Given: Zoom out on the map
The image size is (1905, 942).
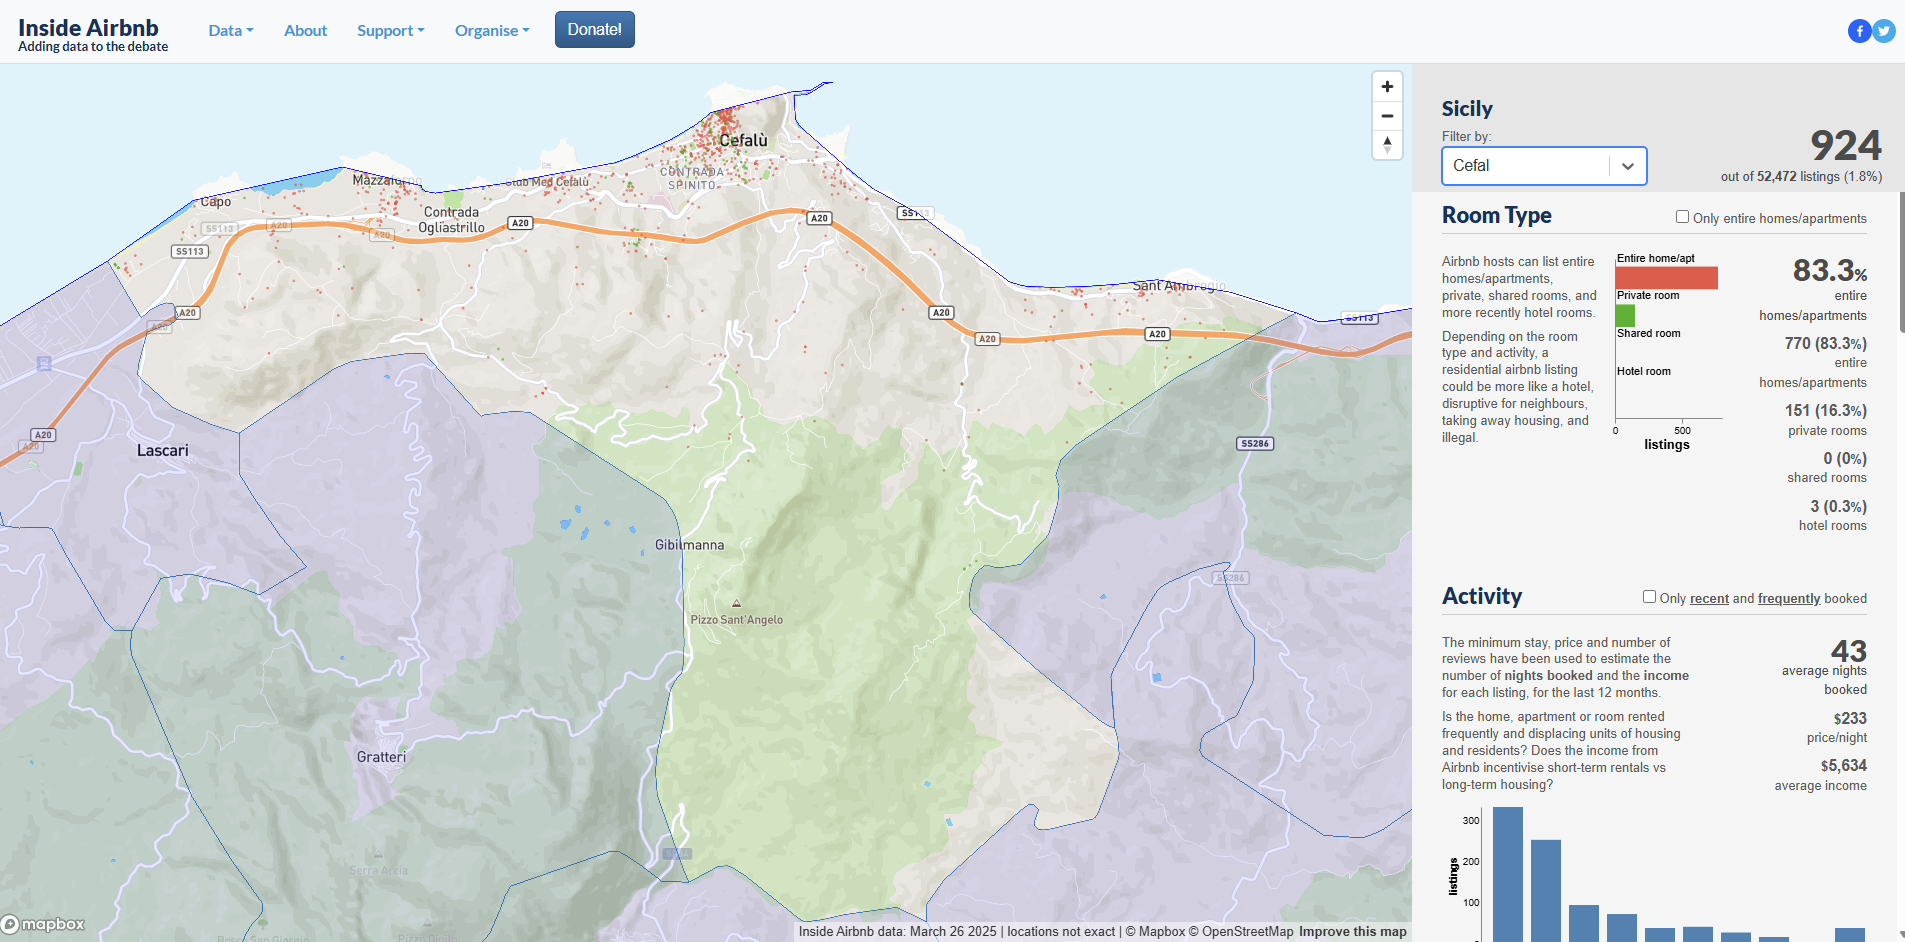Looking at the screenshot, I should pos(1387,116).
